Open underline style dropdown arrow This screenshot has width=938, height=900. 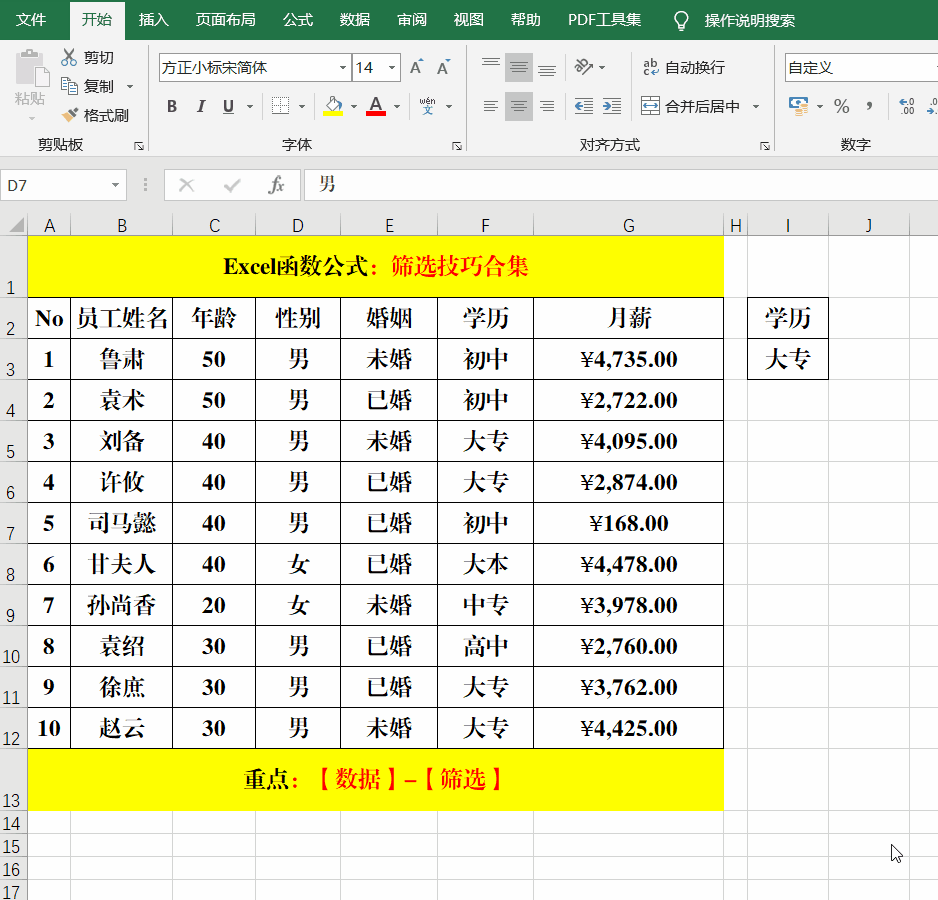point(250,107)
